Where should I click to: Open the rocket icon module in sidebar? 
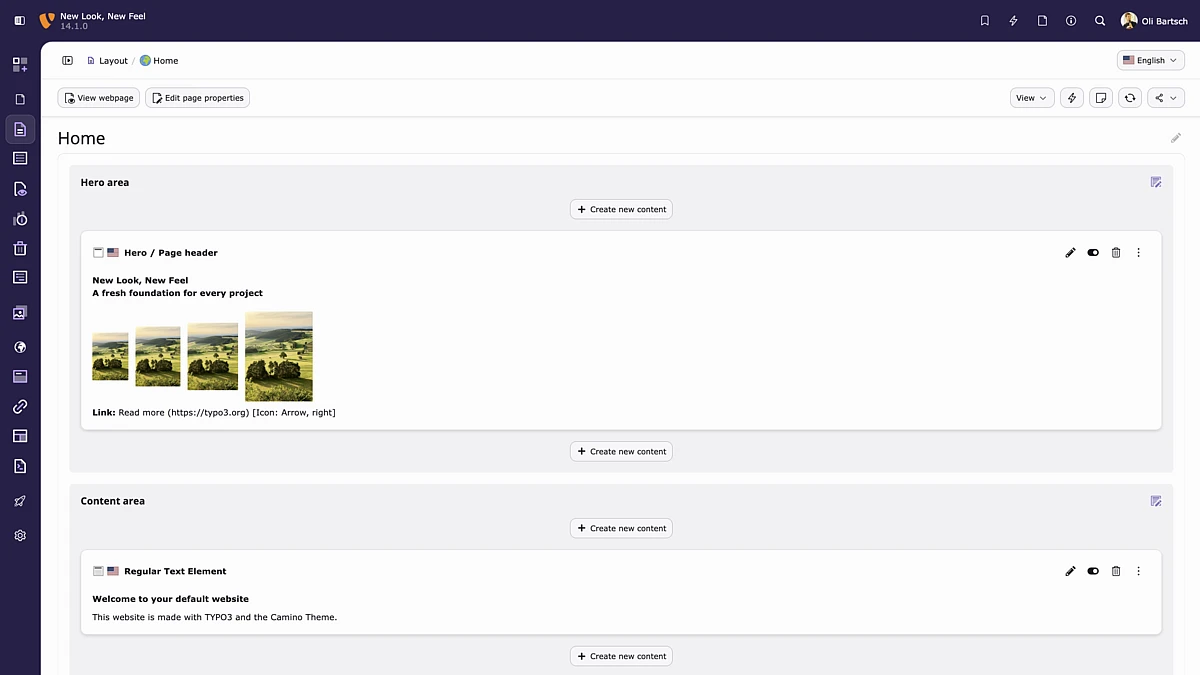point(20,501)
